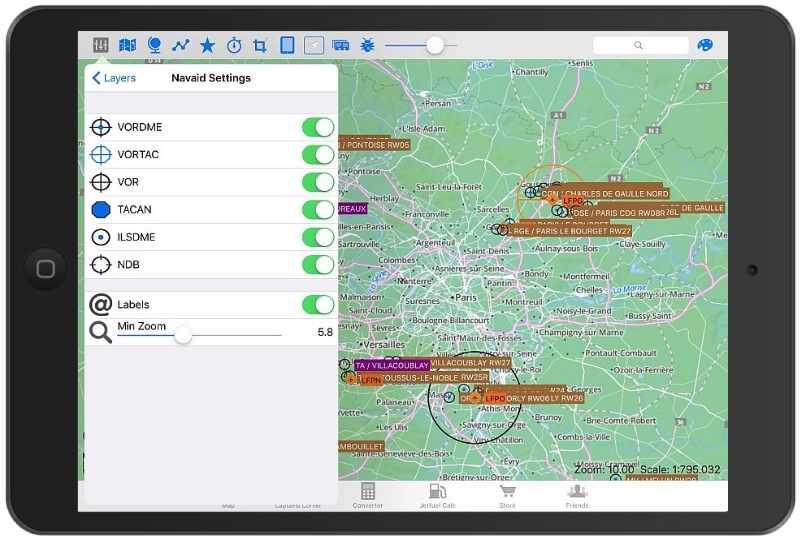Click the search field in toolbar
The image size is (800, 541).
(x=641, y=45)
